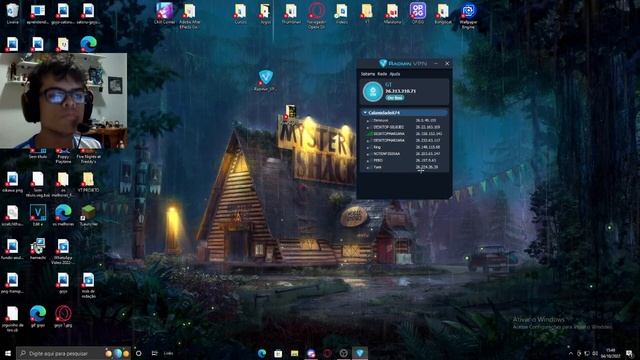This screenshot has height=360, width=640.
Task: Open the Bongocat folder icon
Action: [443, 13]
